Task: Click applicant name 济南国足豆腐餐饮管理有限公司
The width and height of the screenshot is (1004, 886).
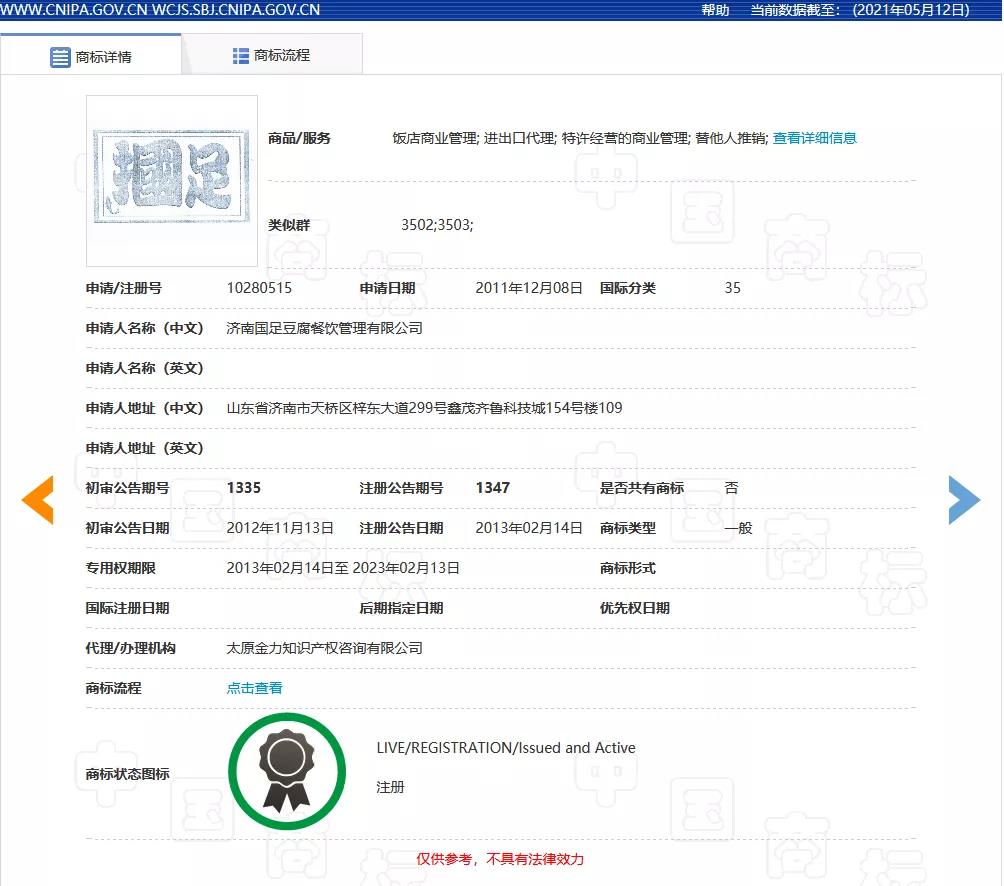Action: click(324, 328)
